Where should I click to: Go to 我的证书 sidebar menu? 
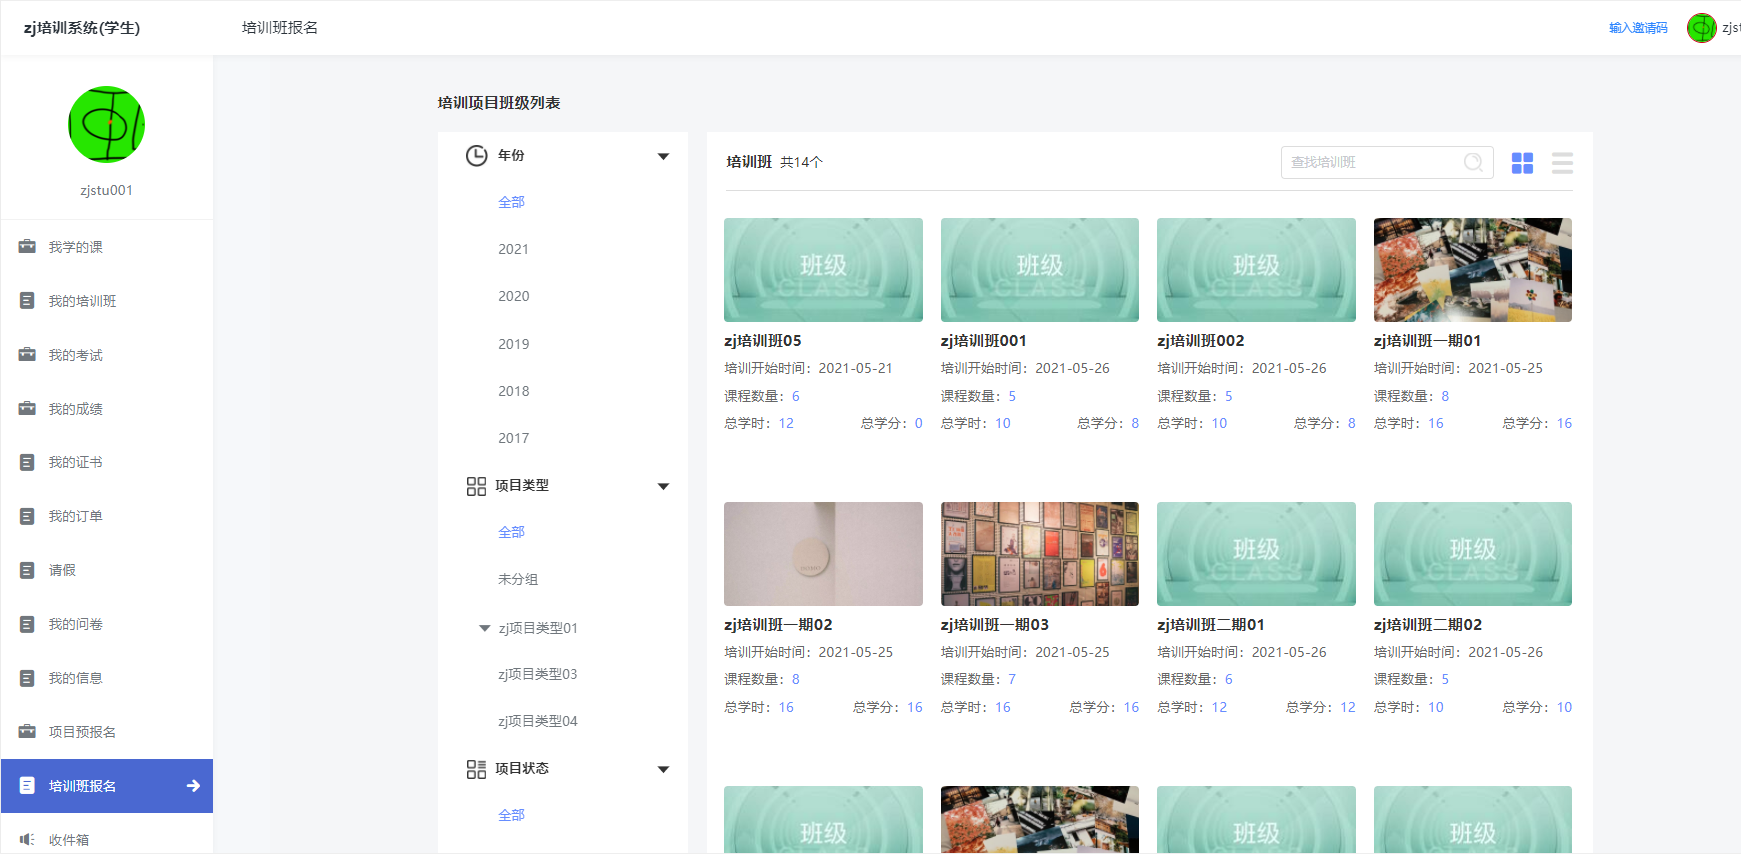point(76,462)
